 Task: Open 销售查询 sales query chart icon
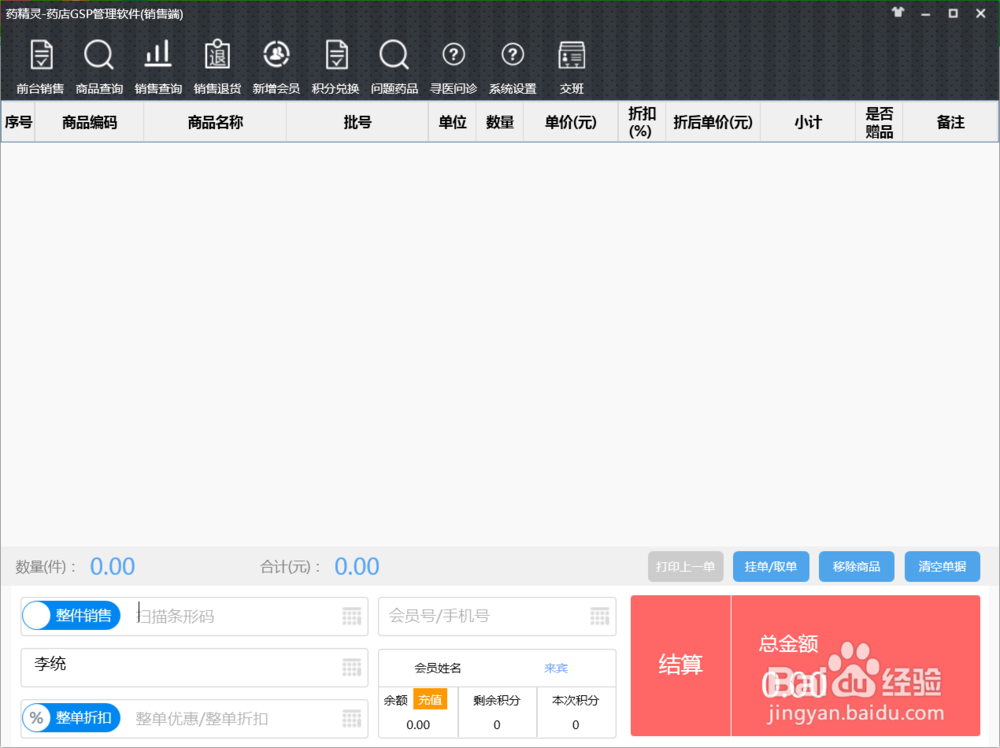coord(158,66)
